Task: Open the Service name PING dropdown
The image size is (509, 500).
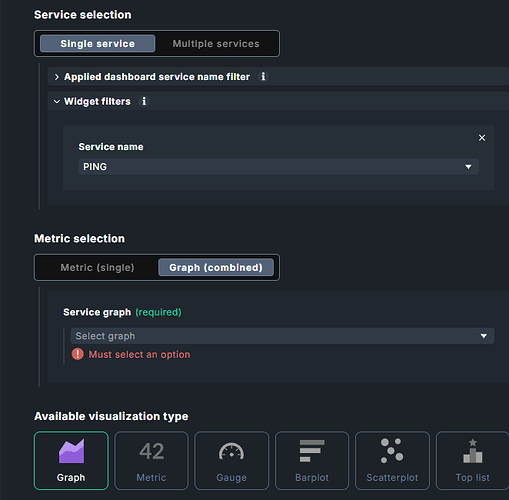Action: [278, 167]
